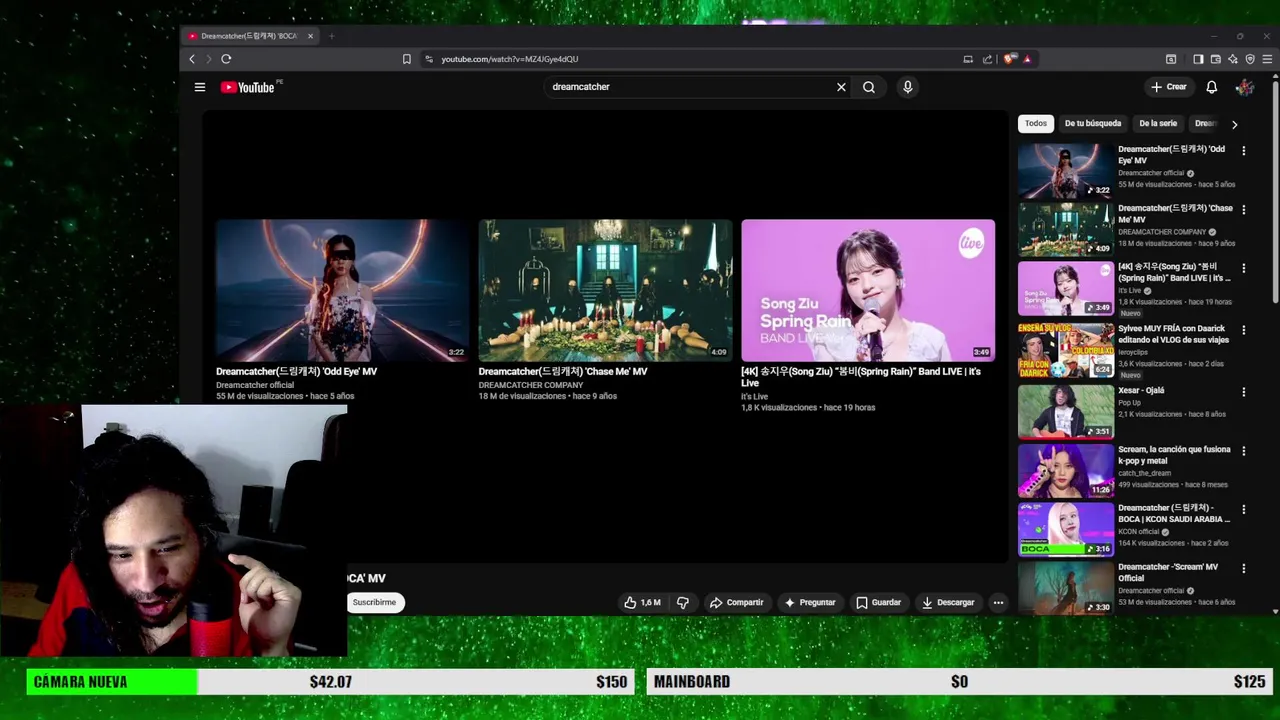This screenshot has height=720, width=1280.
Task: Go to the YouTube home logo
Action: [248, 87]
